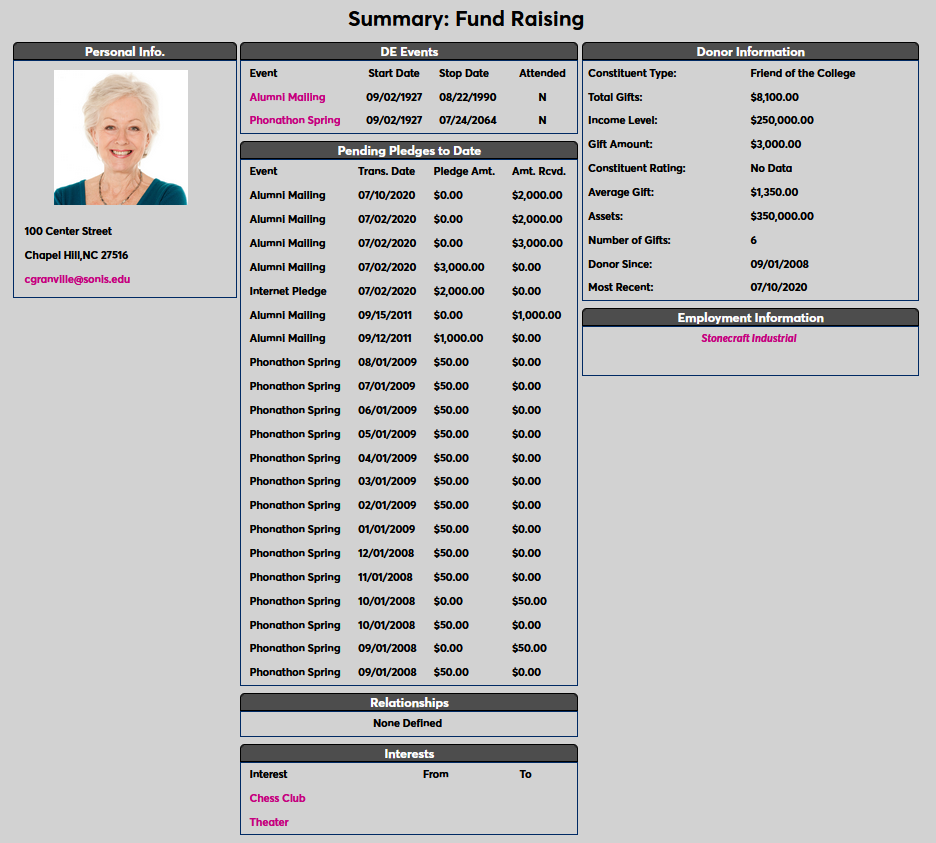Open the Phonathon Spring event link
The height and width of the screenshot is (843, 936).
[x=295, y=120]
